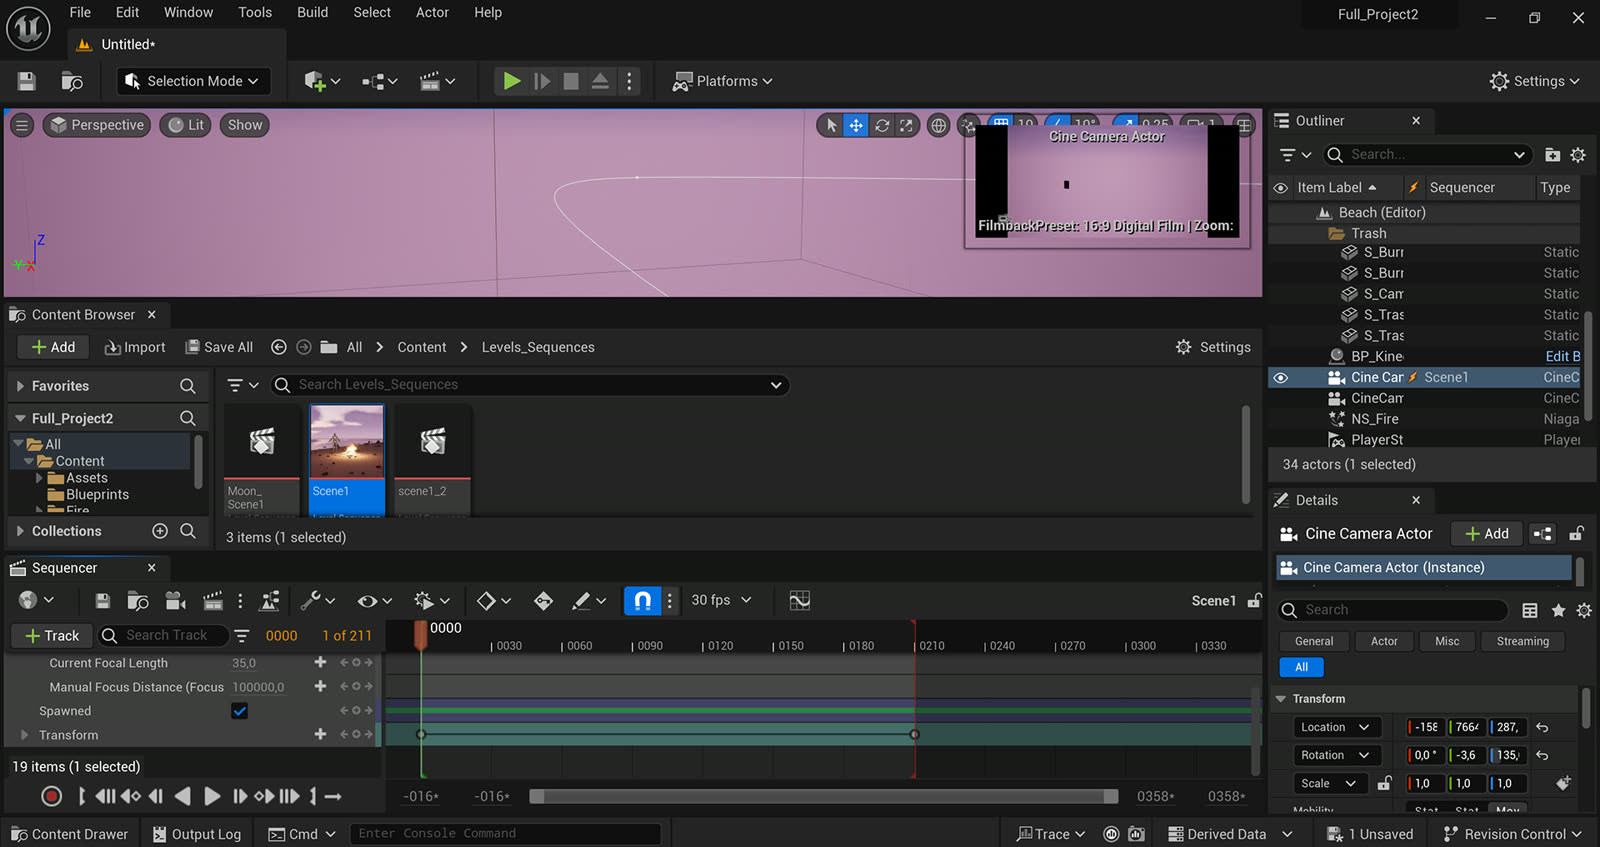Toggle the Lit view mode button
The height and width of the screenshot is (847, 1600).
click(186, 125)
